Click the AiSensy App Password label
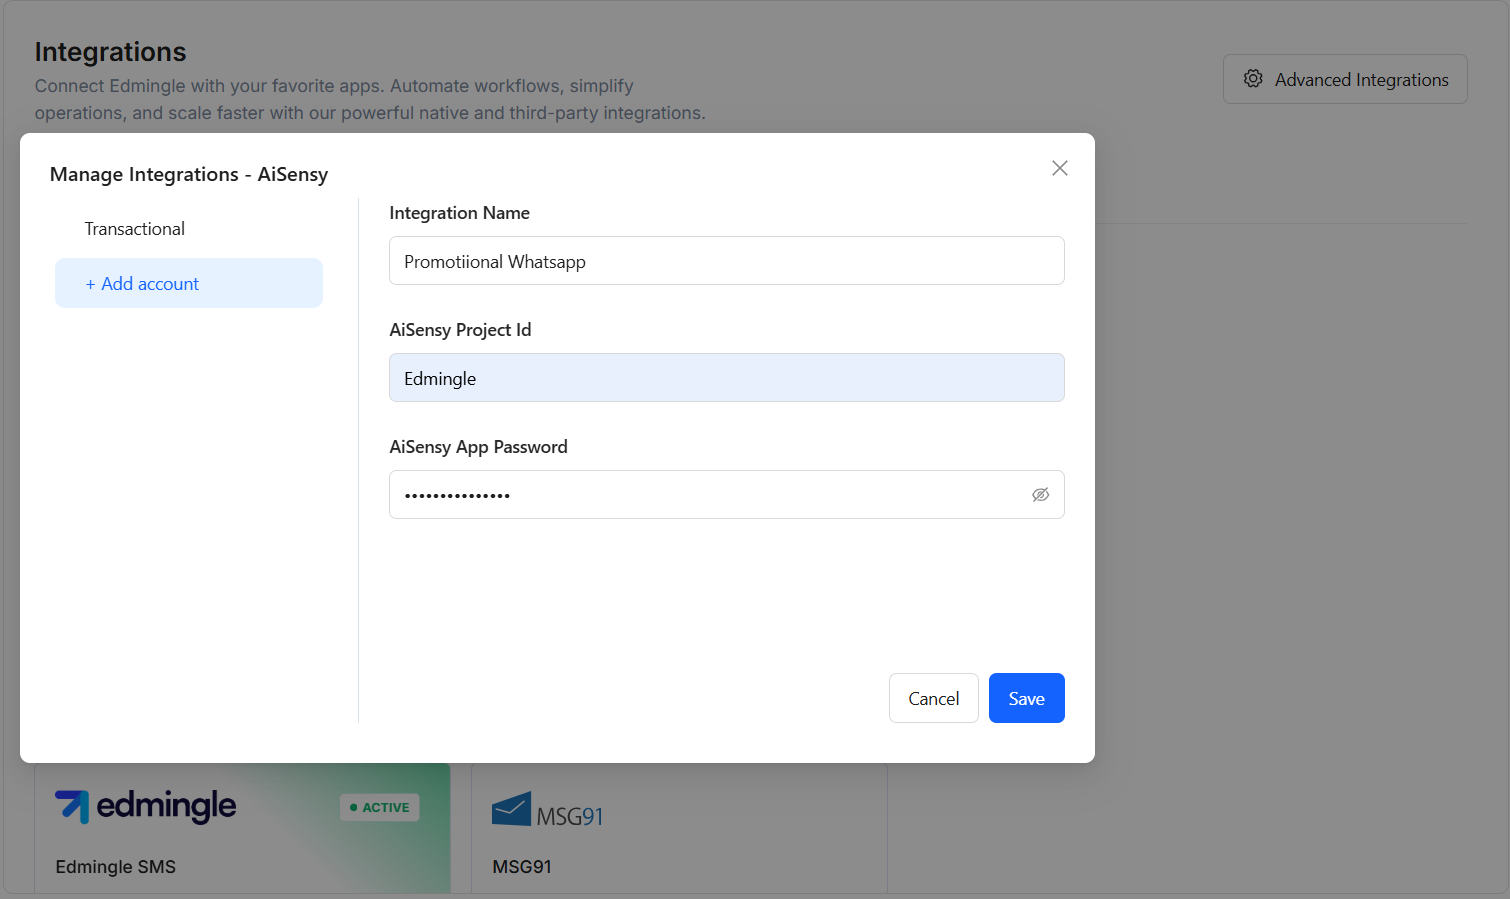Screen dimensions: 1510x899 (478, 447)
